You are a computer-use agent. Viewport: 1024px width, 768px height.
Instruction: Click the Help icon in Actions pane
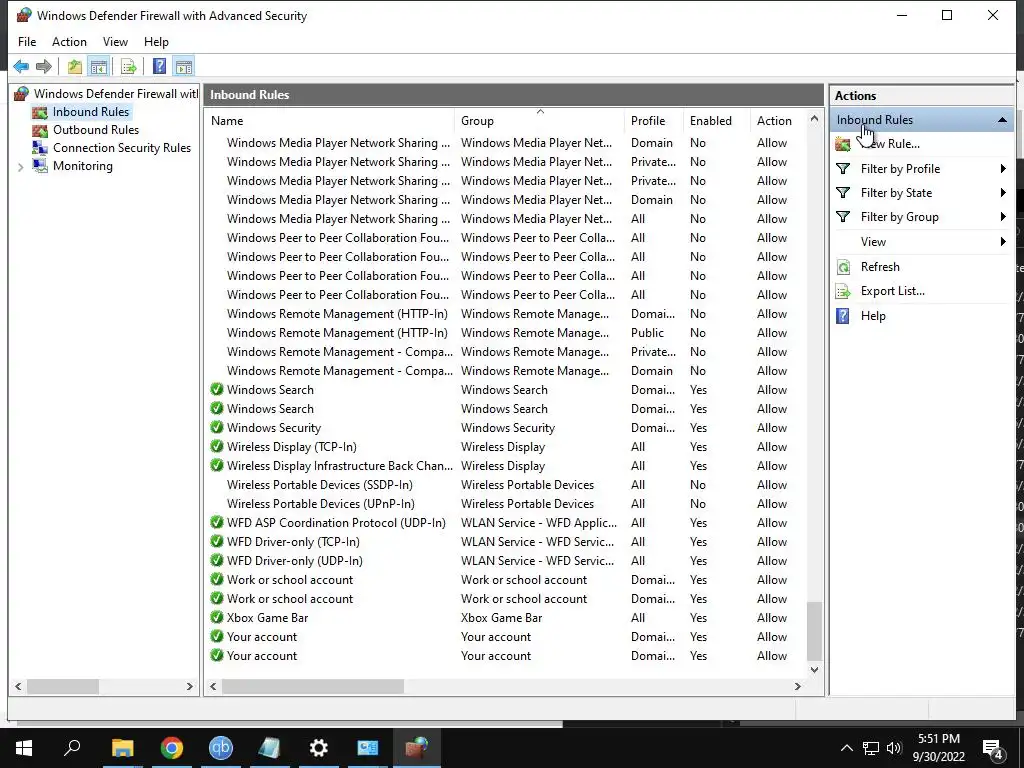click(843, 316)
